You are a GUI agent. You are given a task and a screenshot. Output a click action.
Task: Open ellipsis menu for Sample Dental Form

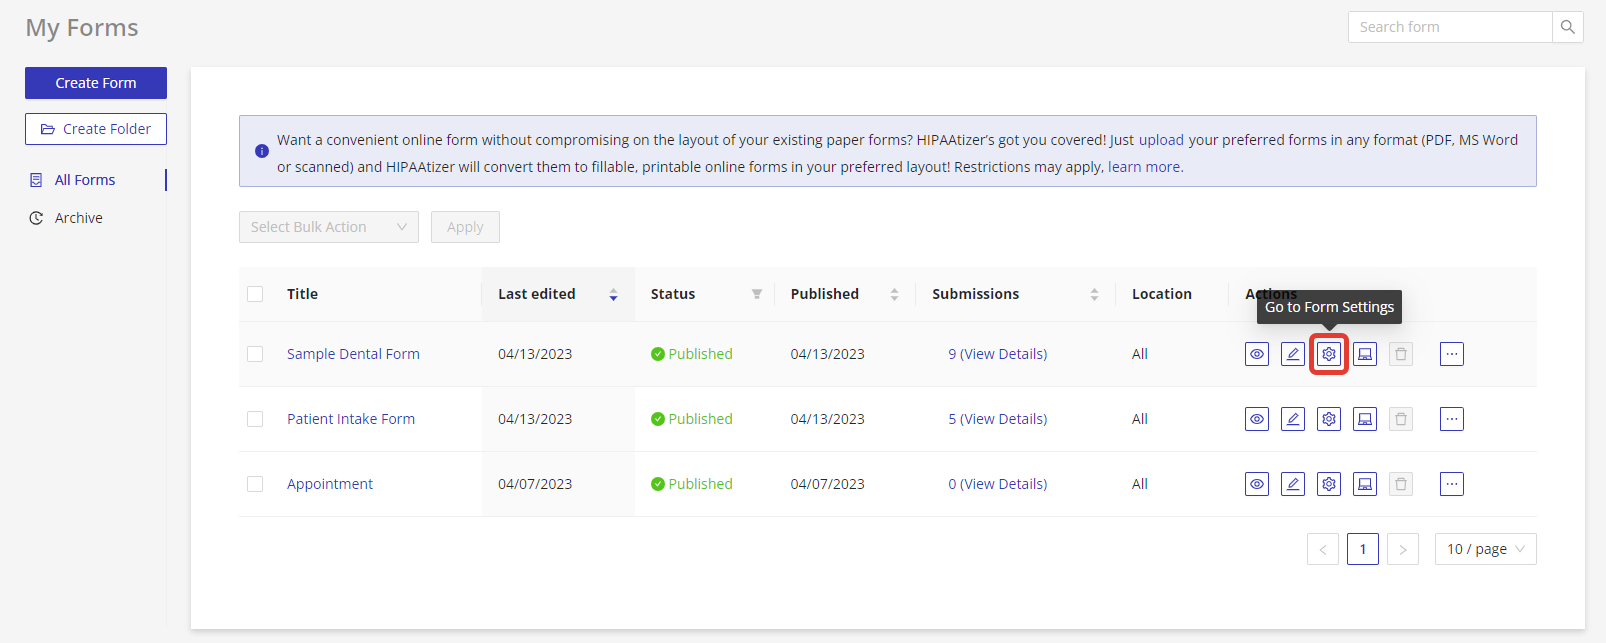pos(1451,354)
